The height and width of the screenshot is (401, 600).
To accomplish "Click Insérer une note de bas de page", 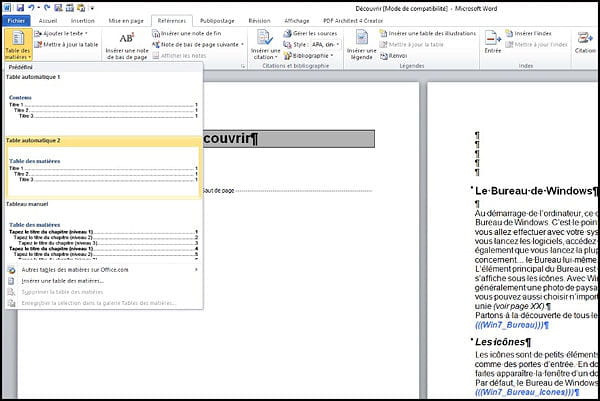I will [127, 46].
